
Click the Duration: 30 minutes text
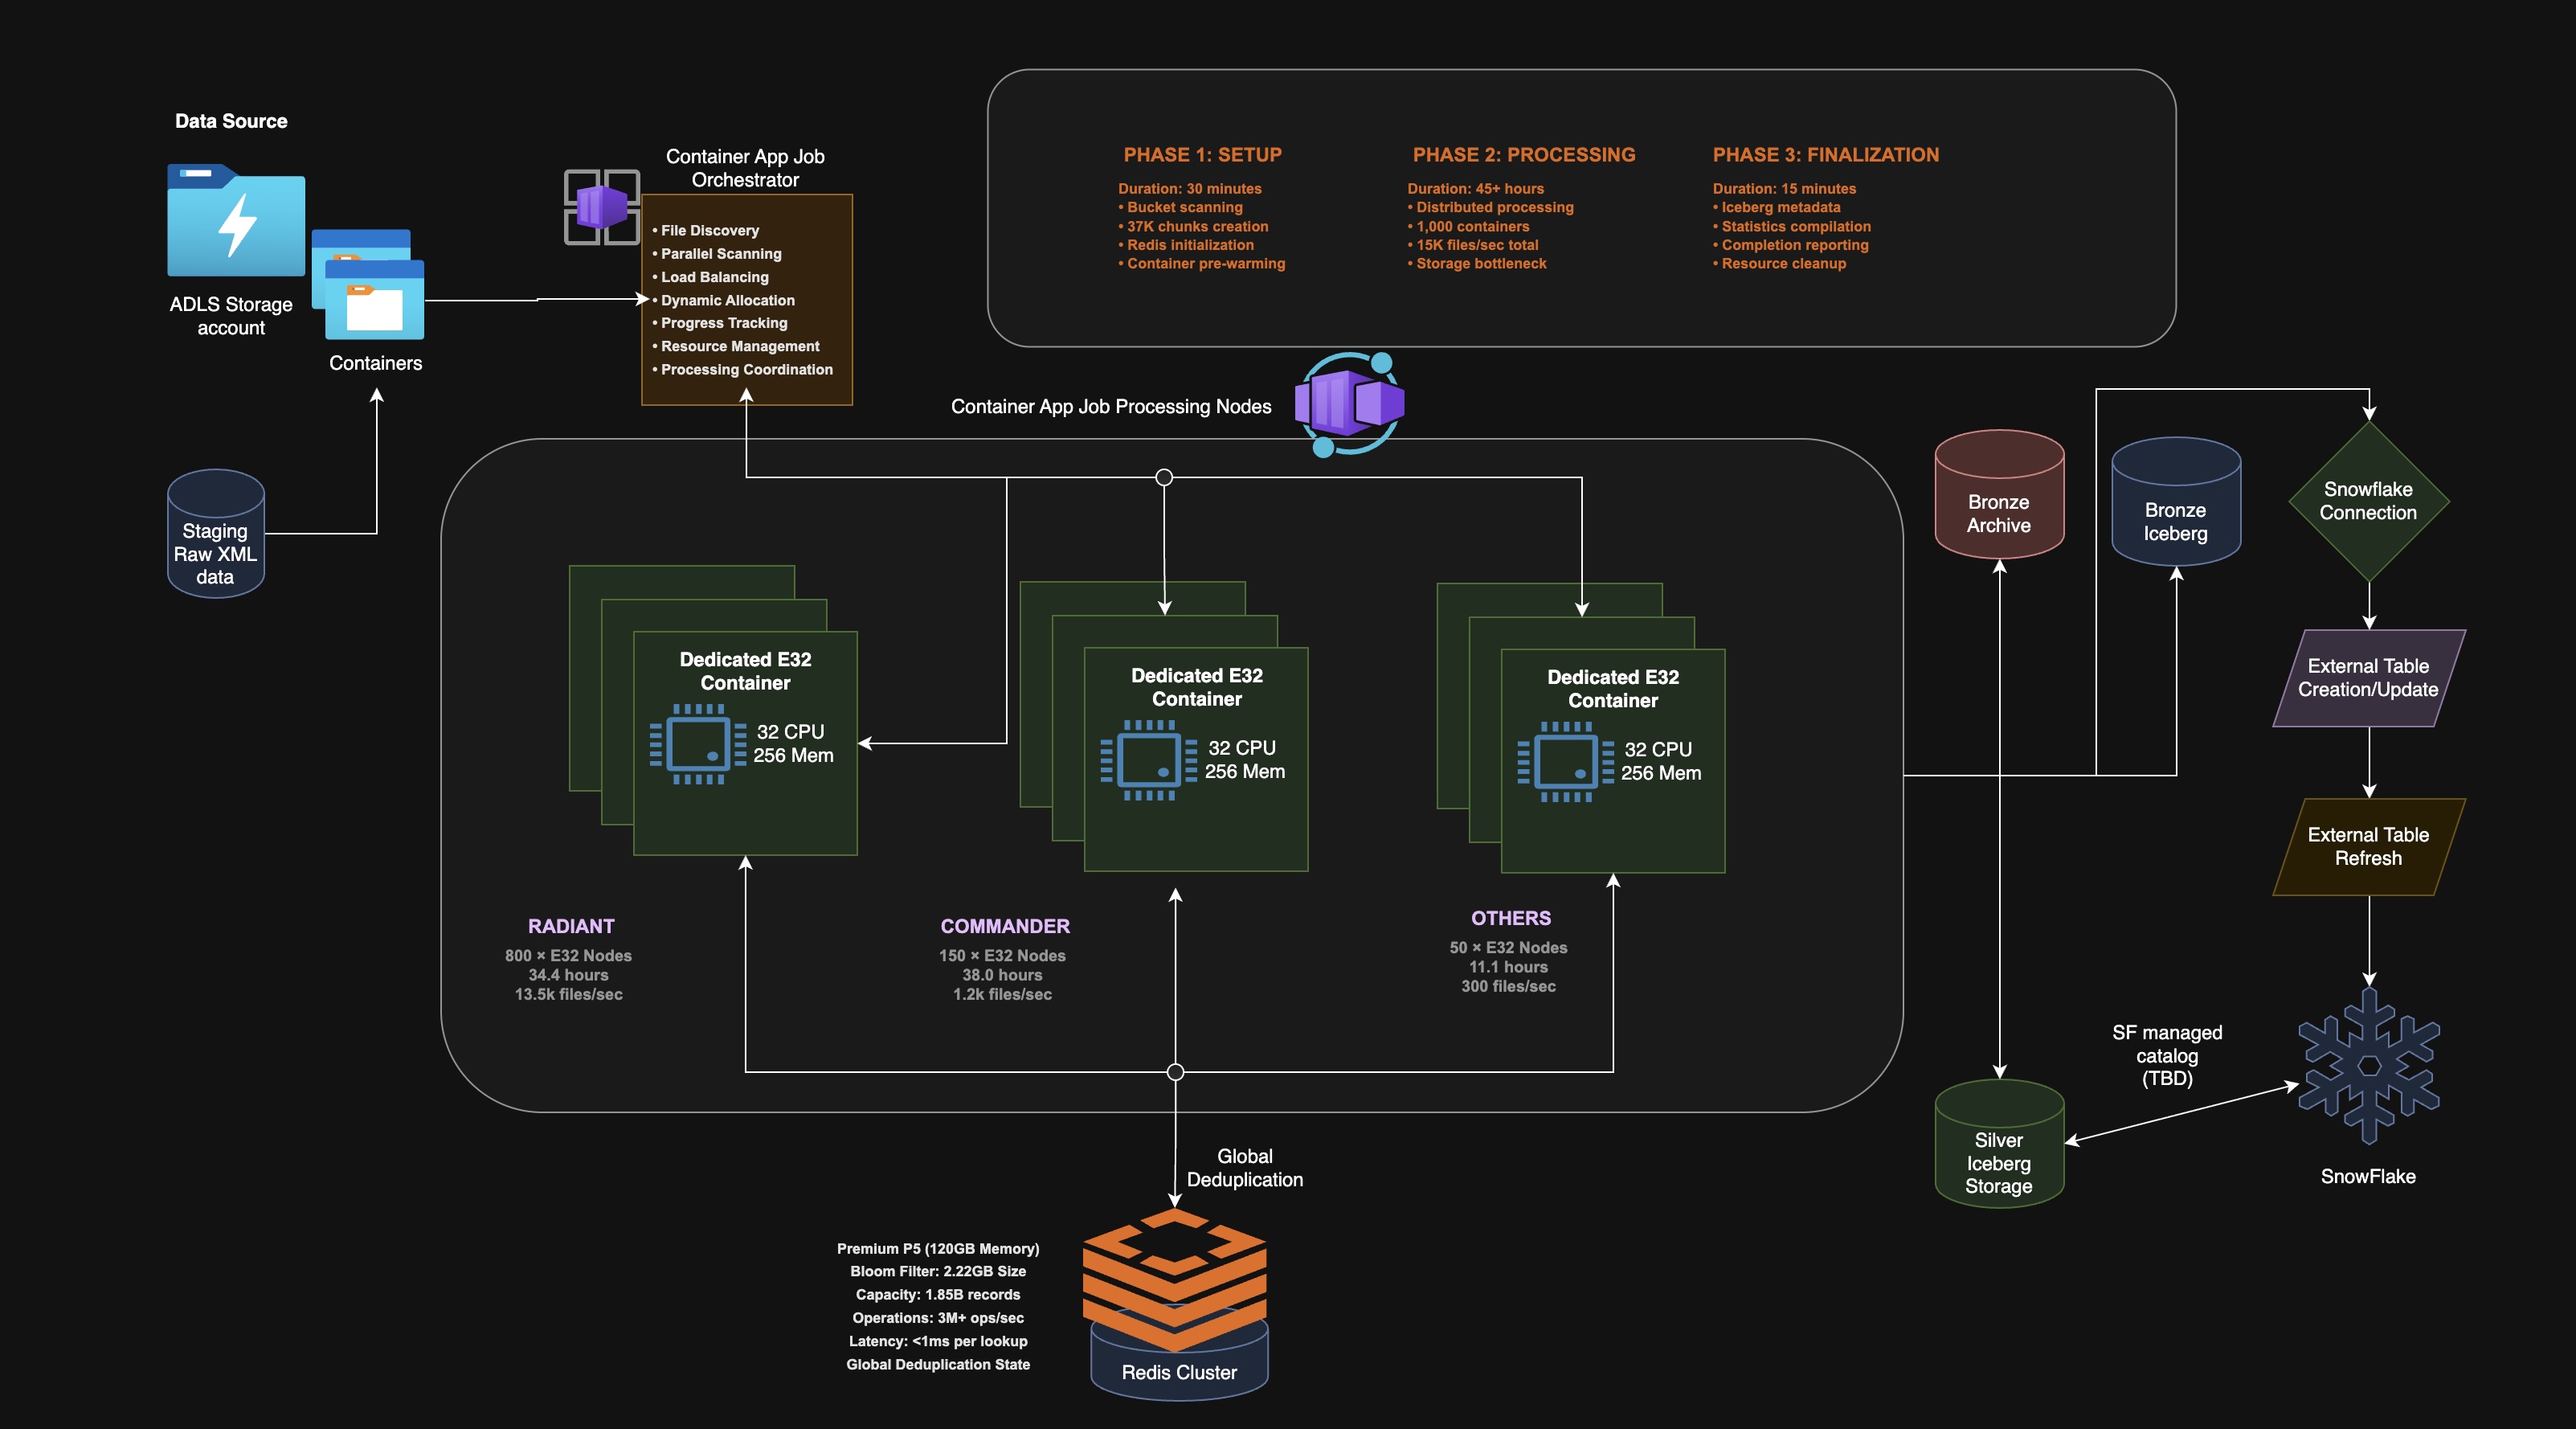coord(1190,189)
